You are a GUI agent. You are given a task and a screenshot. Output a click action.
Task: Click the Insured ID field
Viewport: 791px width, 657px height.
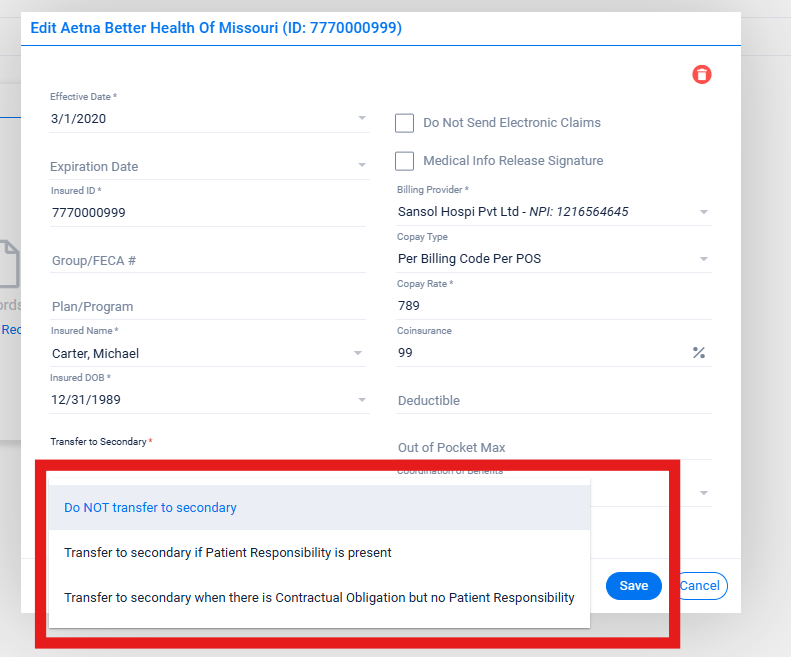coord(208,213)
